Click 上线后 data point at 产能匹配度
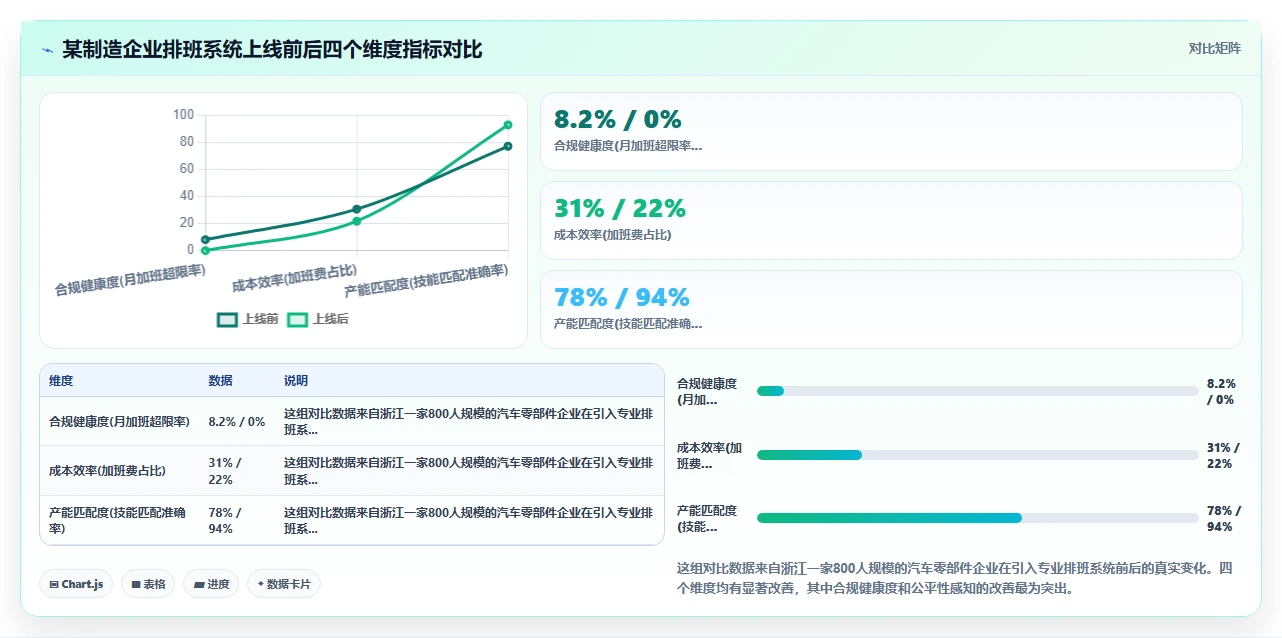Image resolution: width=1282 pixels, height=638 pixels. click(x=508, y=125)
